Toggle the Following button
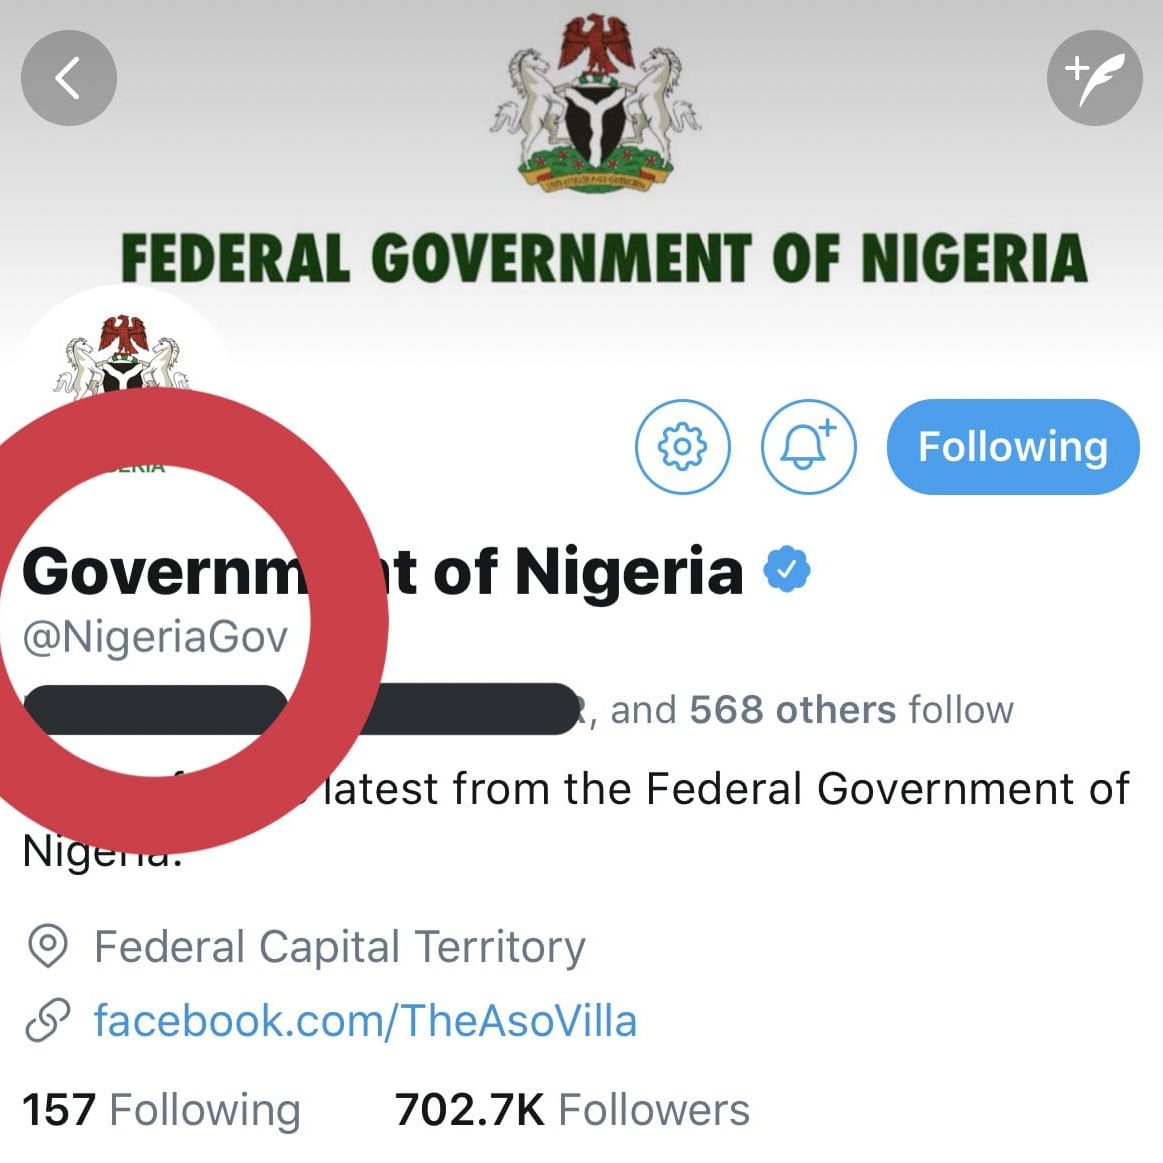The height and width of the screenshot is (1163, 1163). click(1012, 447)
